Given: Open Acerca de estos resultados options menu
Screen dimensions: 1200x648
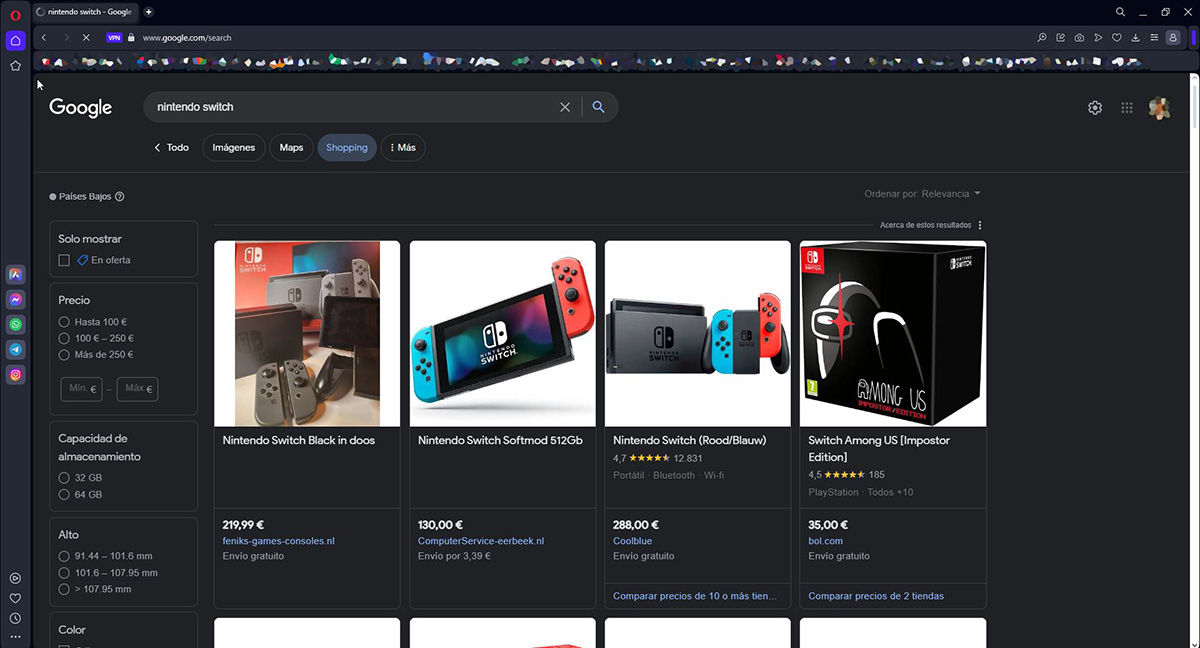Looking at the screenshot, I should coord(980,225).
